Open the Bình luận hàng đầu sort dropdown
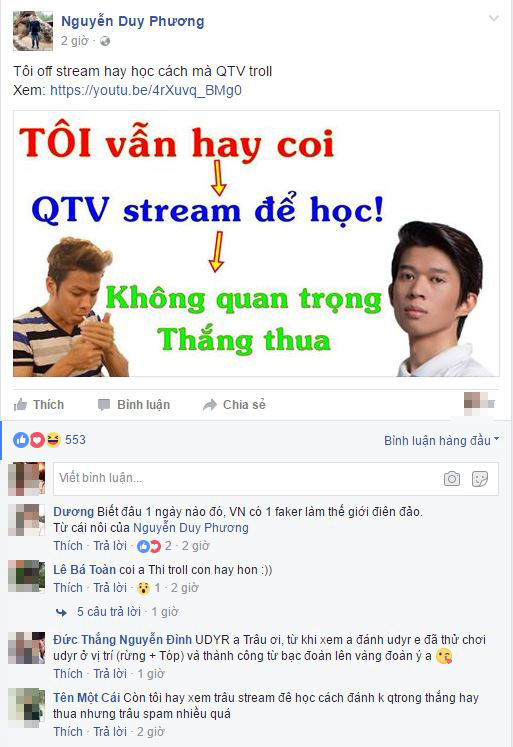Image resolution: width=513 pixels, height=747 pixels. click(442, 441)
